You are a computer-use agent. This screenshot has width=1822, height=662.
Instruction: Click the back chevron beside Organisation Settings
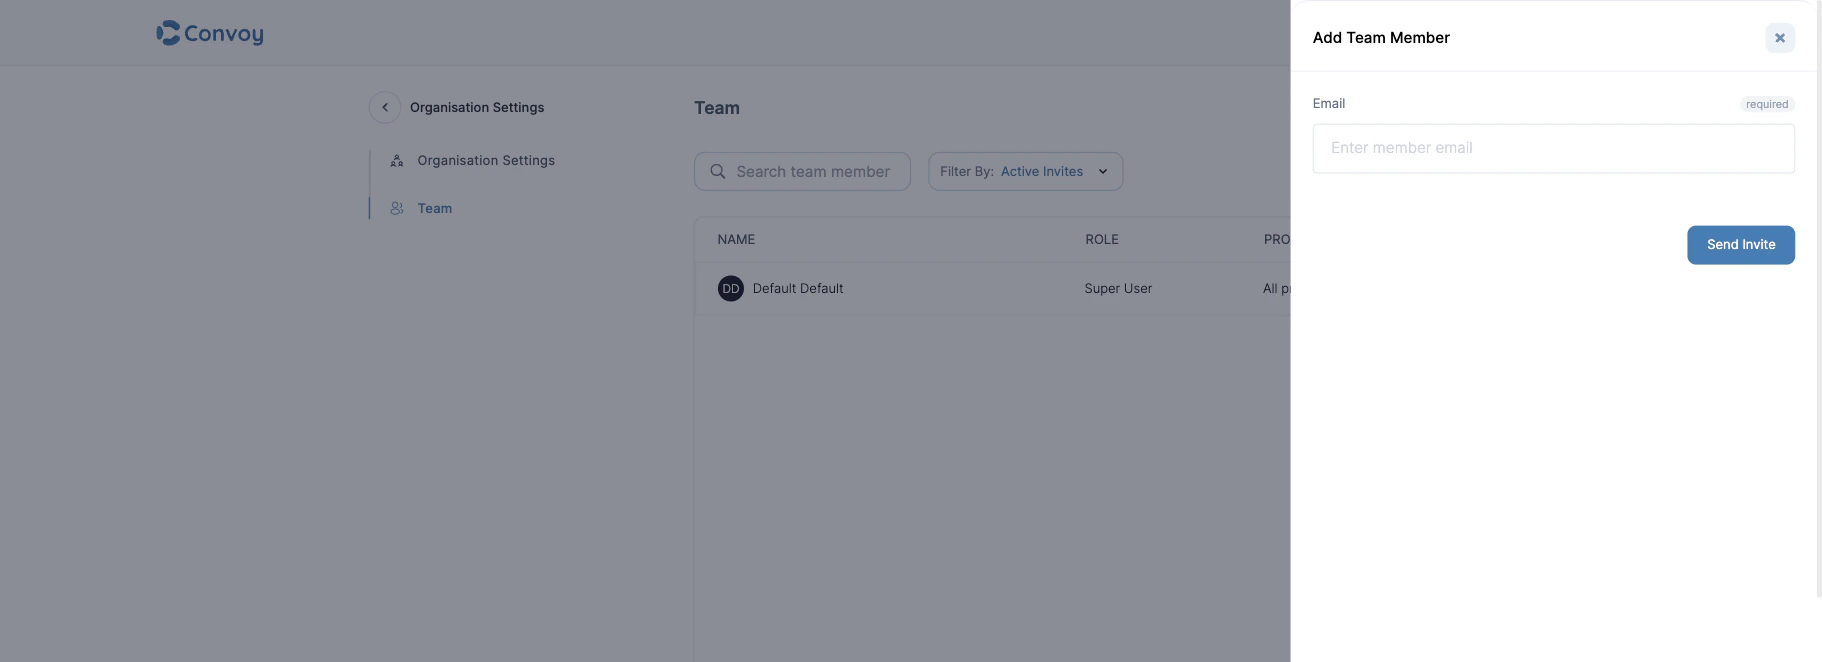(x=385, y=107)
